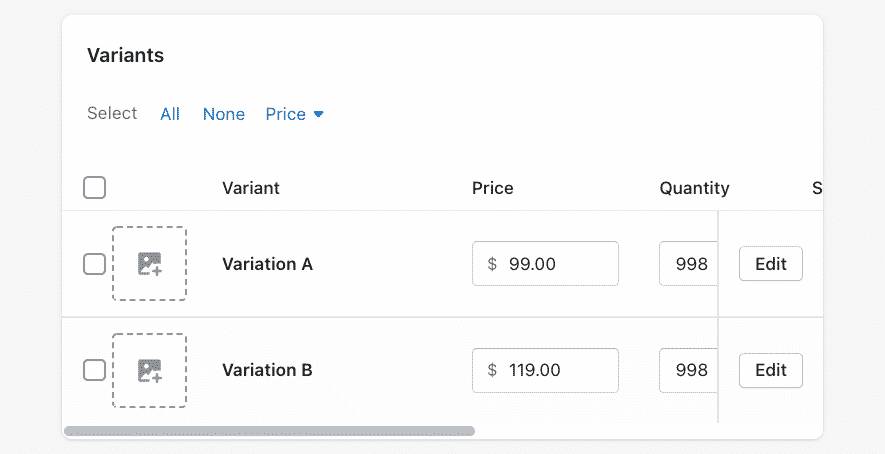Click the Quantity column header
Image resolution: width=885 pixels, height=454 pixels.
[694, 188]
